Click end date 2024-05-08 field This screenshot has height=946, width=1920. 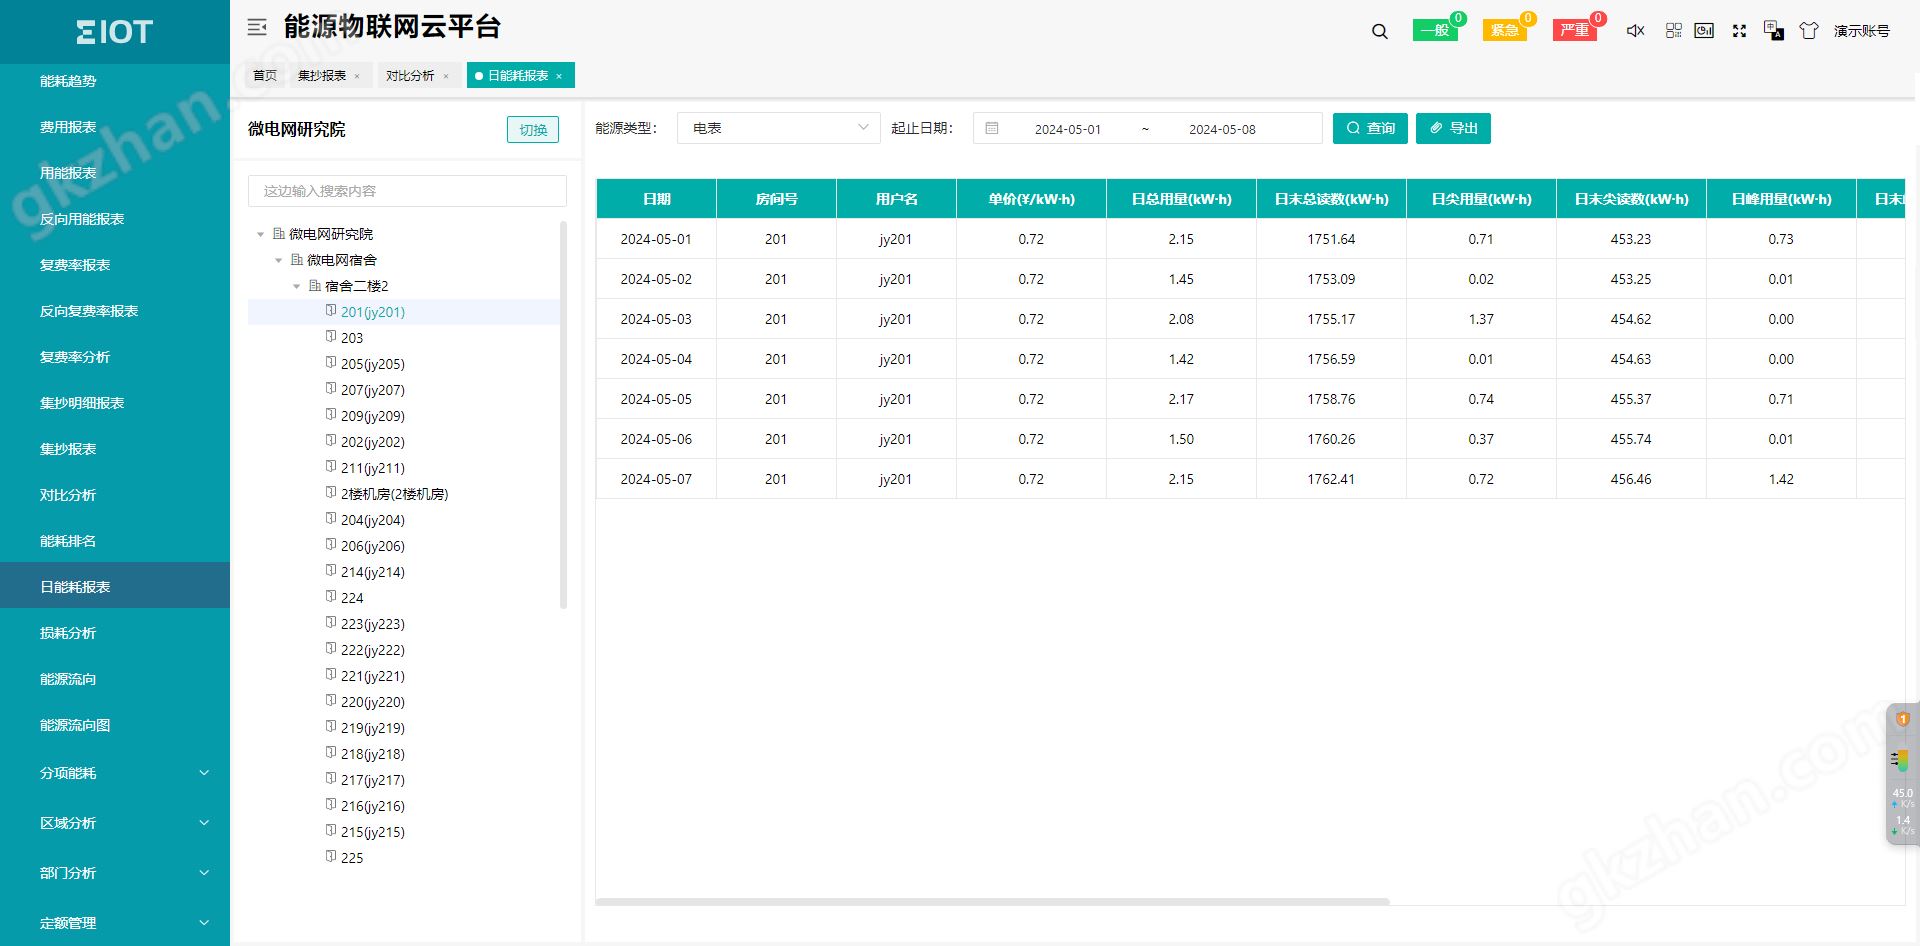click(x=1222, y=129)
